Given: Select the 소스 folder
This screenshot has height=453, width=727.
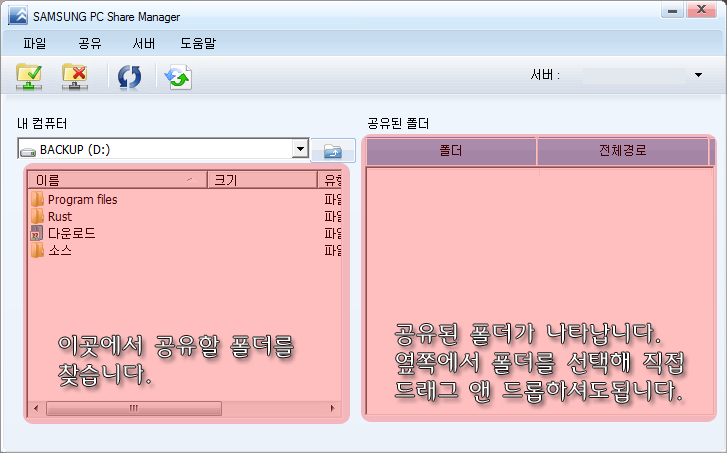Looking at the screenshot, I should pos(60,250).
